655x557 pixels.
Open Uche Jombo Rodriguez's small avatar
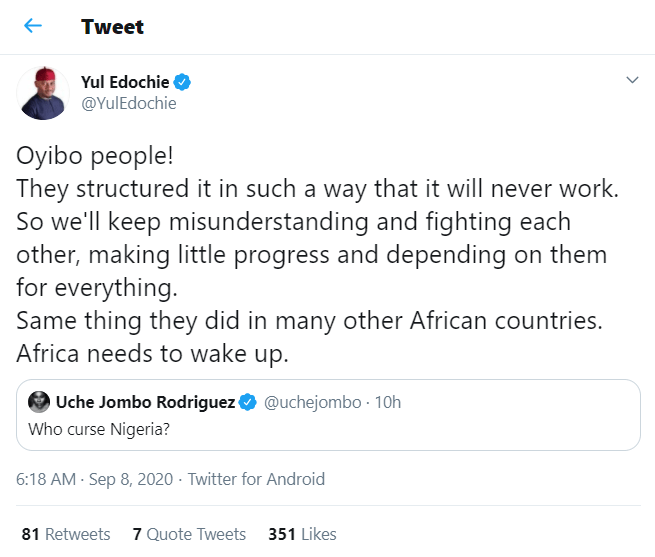(x=40, y=403)
